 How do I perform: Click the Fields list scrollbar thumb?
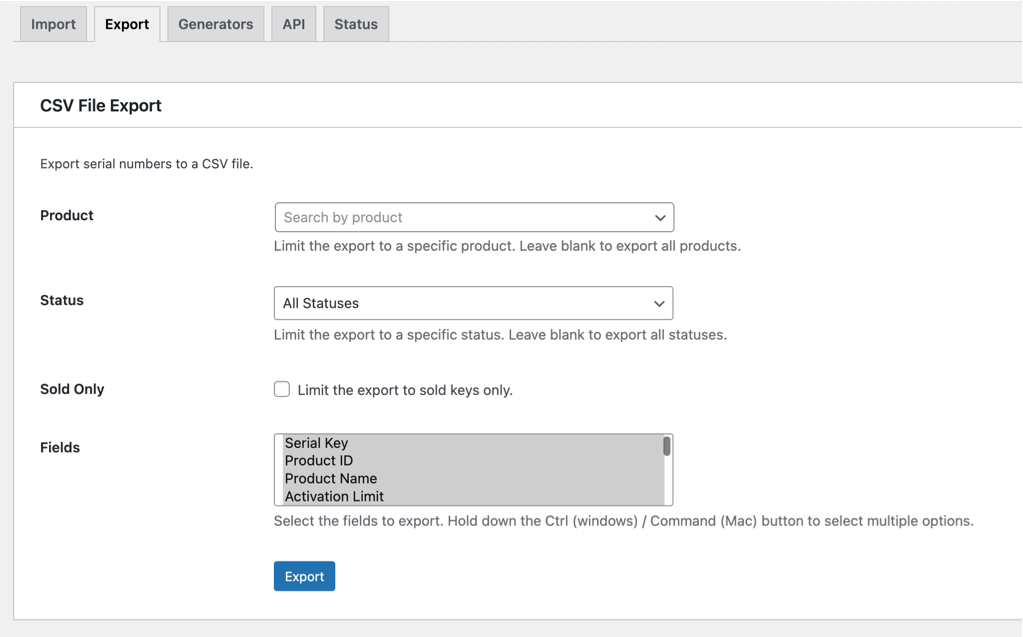click(667, 446)
